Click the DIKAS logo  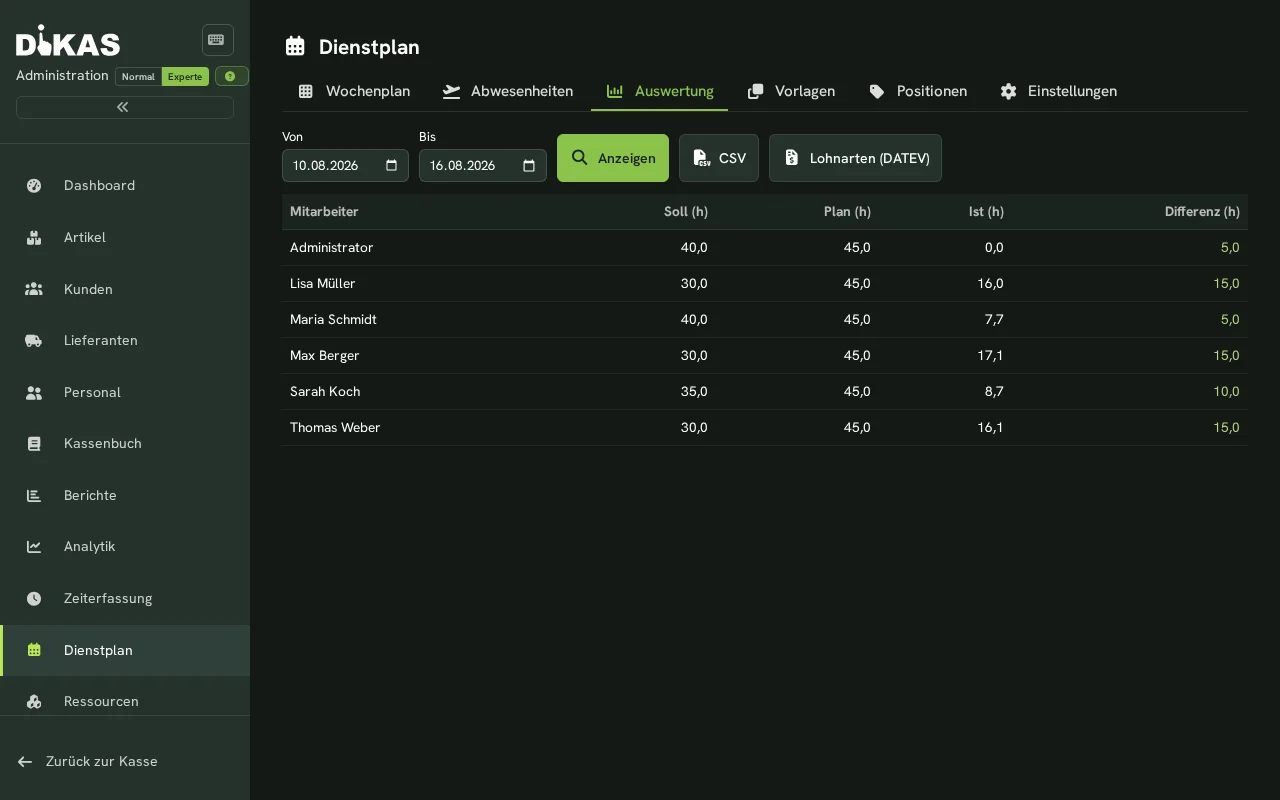(x=68, y=40)
